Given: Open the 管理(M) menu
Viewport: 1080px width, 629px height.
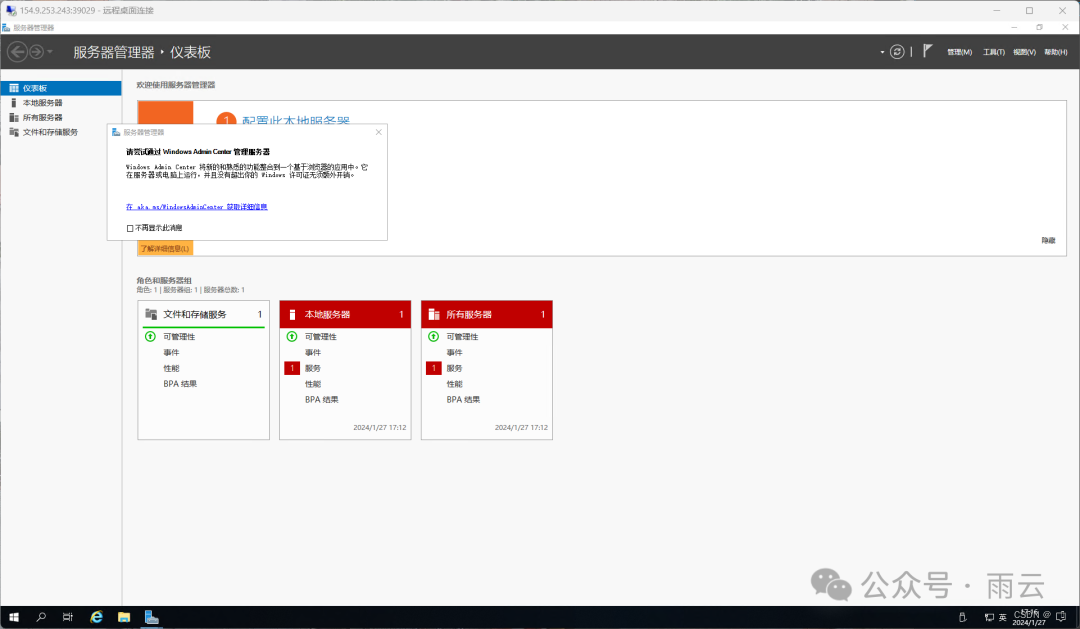Looking at the screenshot, I should pos(959,52).
